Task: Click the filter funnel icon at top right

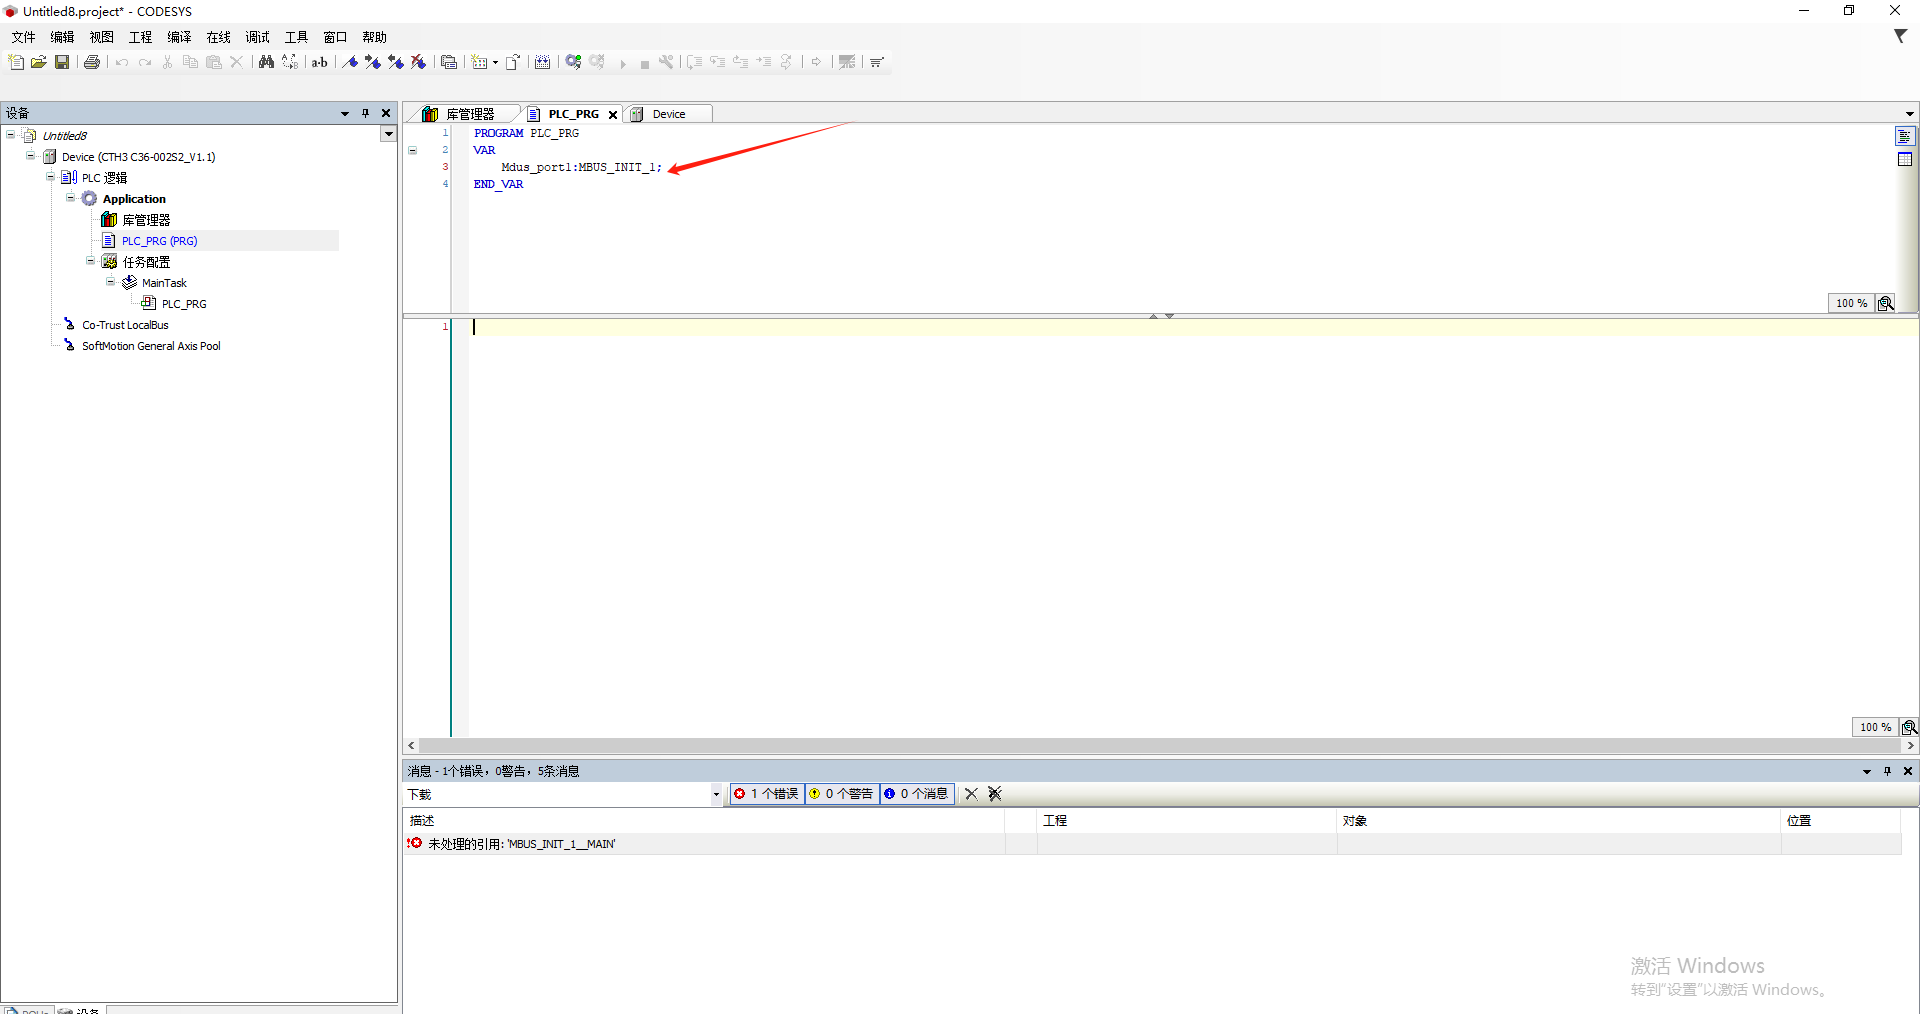Action: (x=1900, y=36)
